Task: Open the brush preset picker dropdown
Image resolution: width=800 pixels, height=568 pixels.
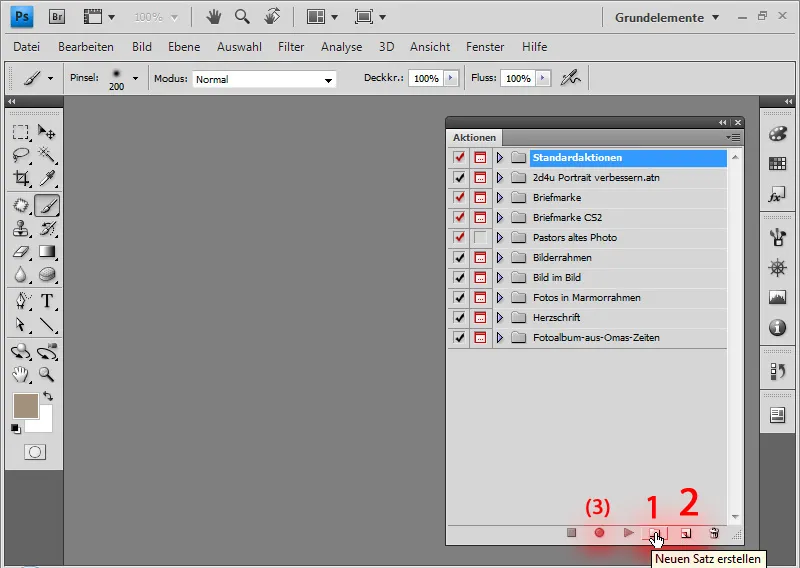Action: [135, 79]
